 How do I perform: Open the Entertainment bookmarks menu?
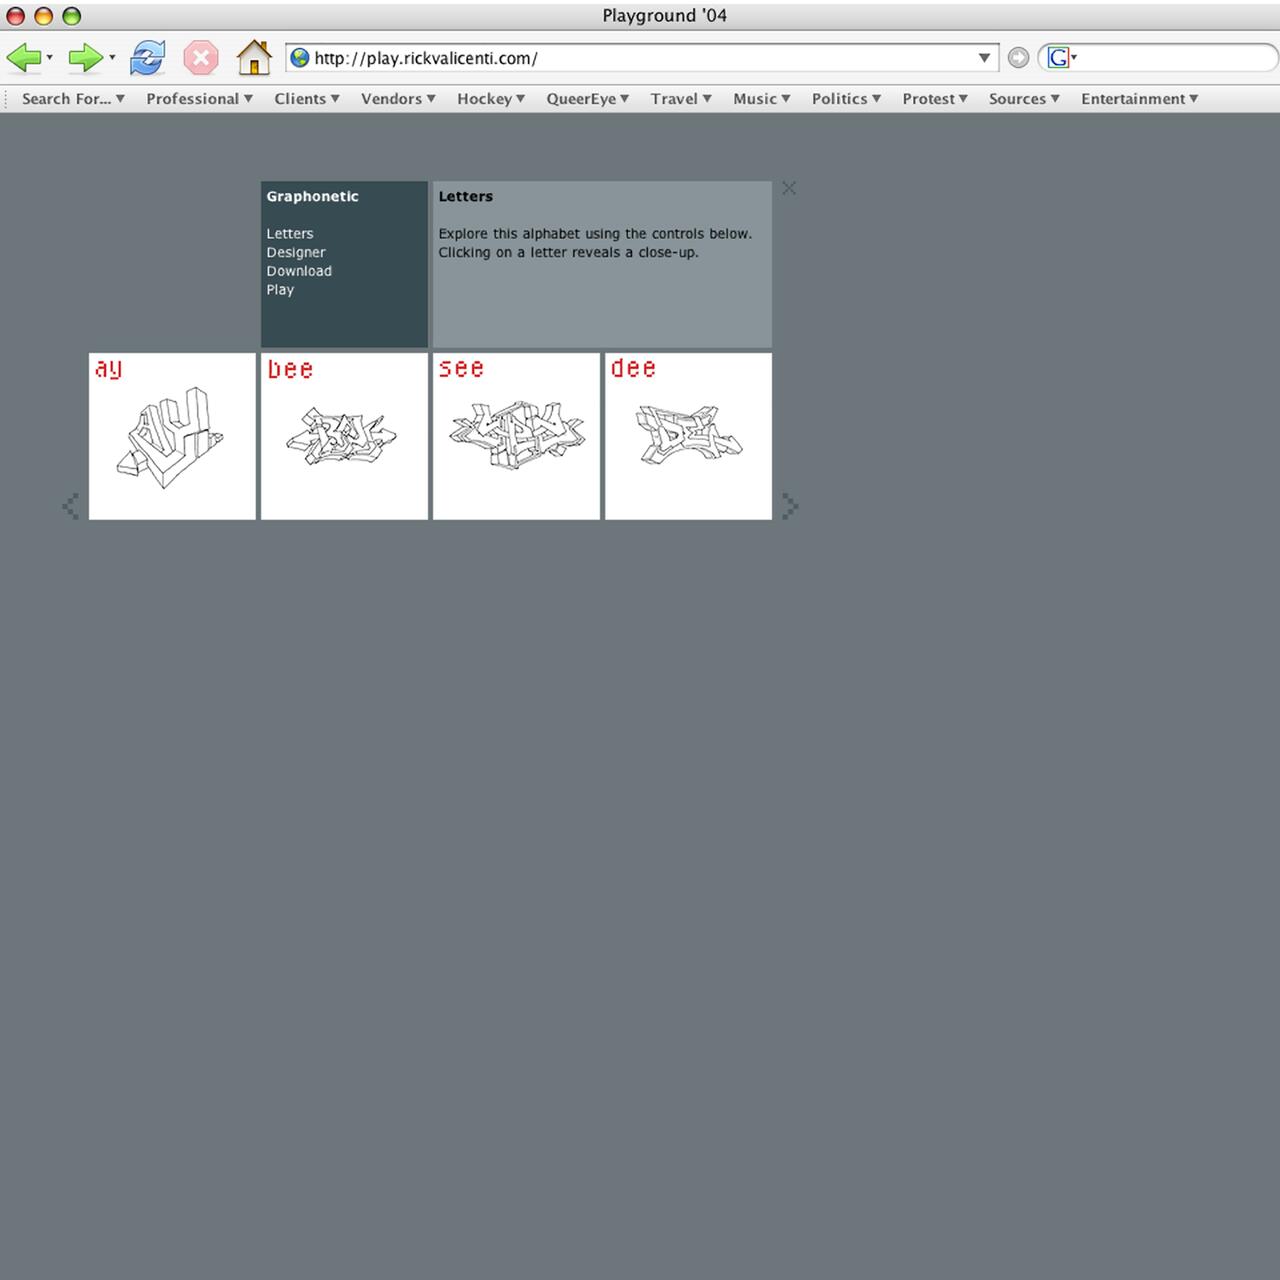point(1138,98)
